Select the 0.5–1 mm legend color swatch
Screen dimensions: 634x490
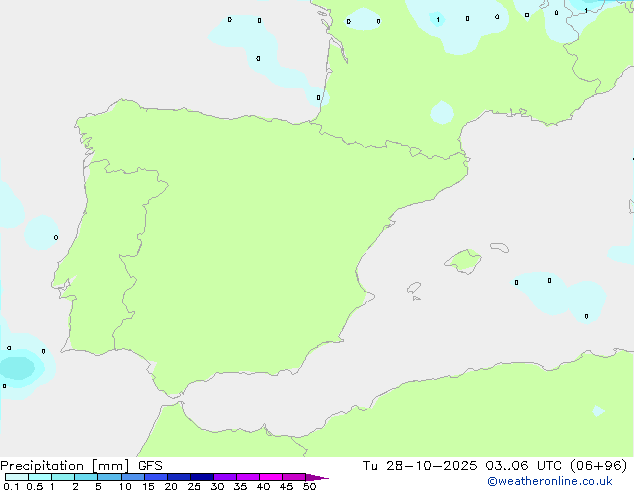[x=40, y=477]
